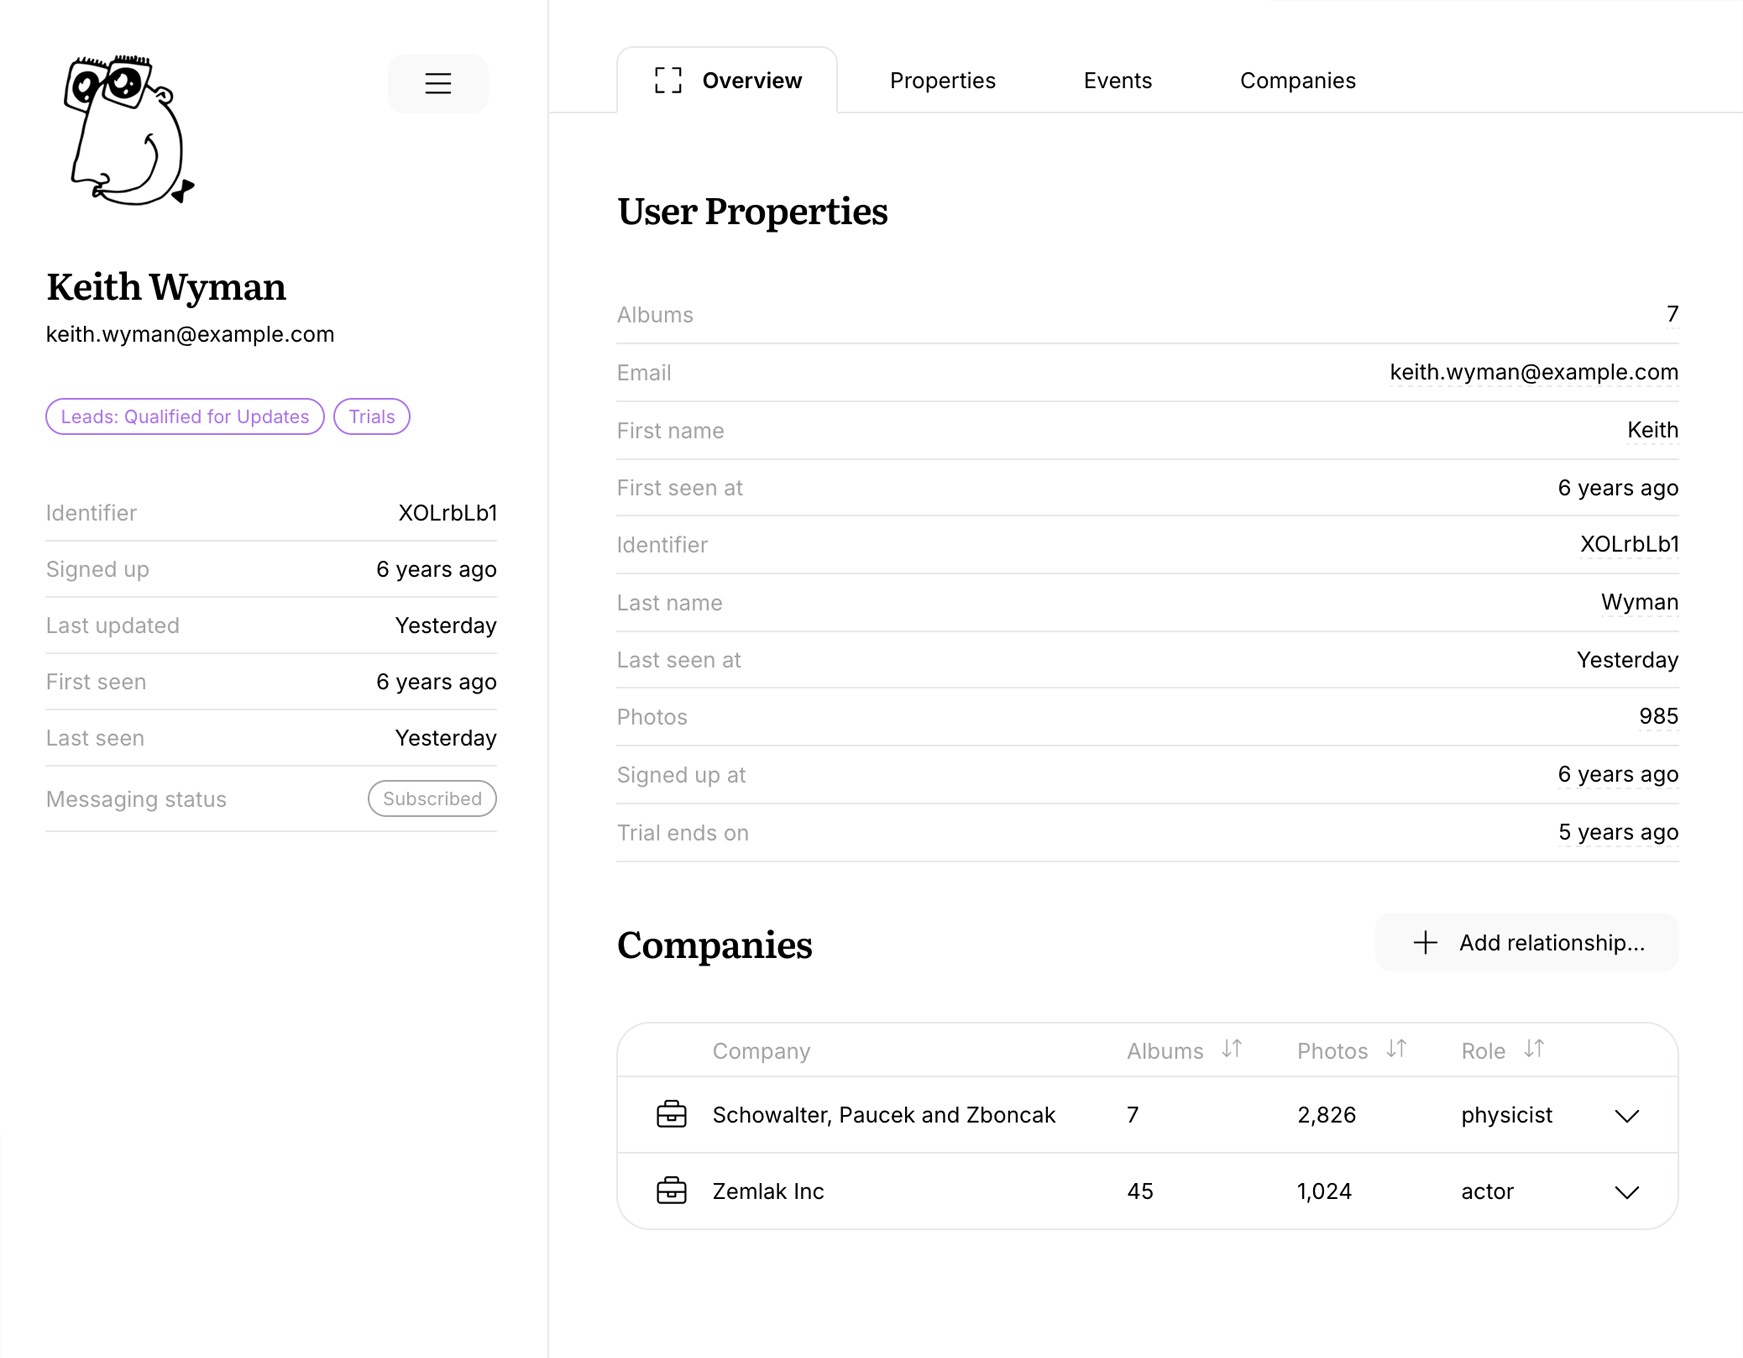Expand the Schowalter, Paucek and Zboncak row
This screenshot has width=1743, height=1358.
click(x=1626, y=1115)
